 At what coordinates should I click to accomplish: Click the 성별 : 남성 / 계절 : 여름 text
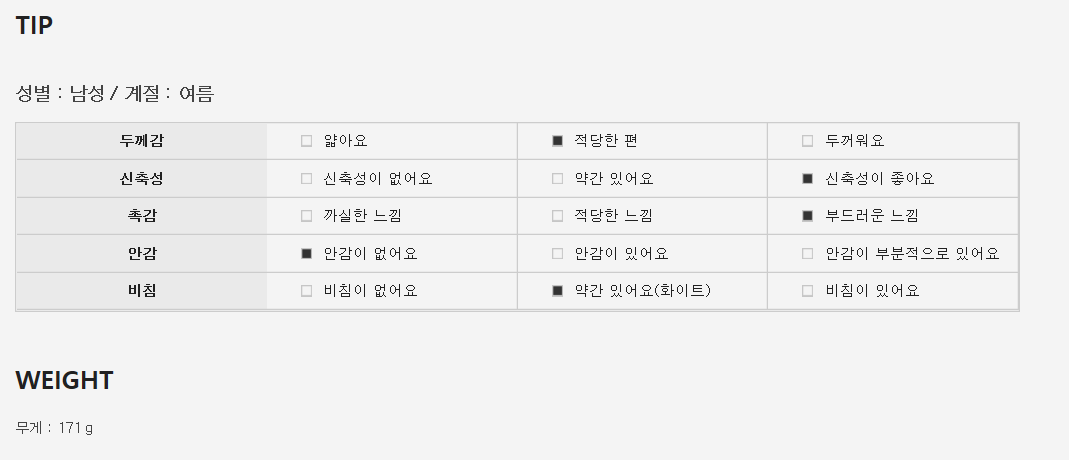(115, 94)
